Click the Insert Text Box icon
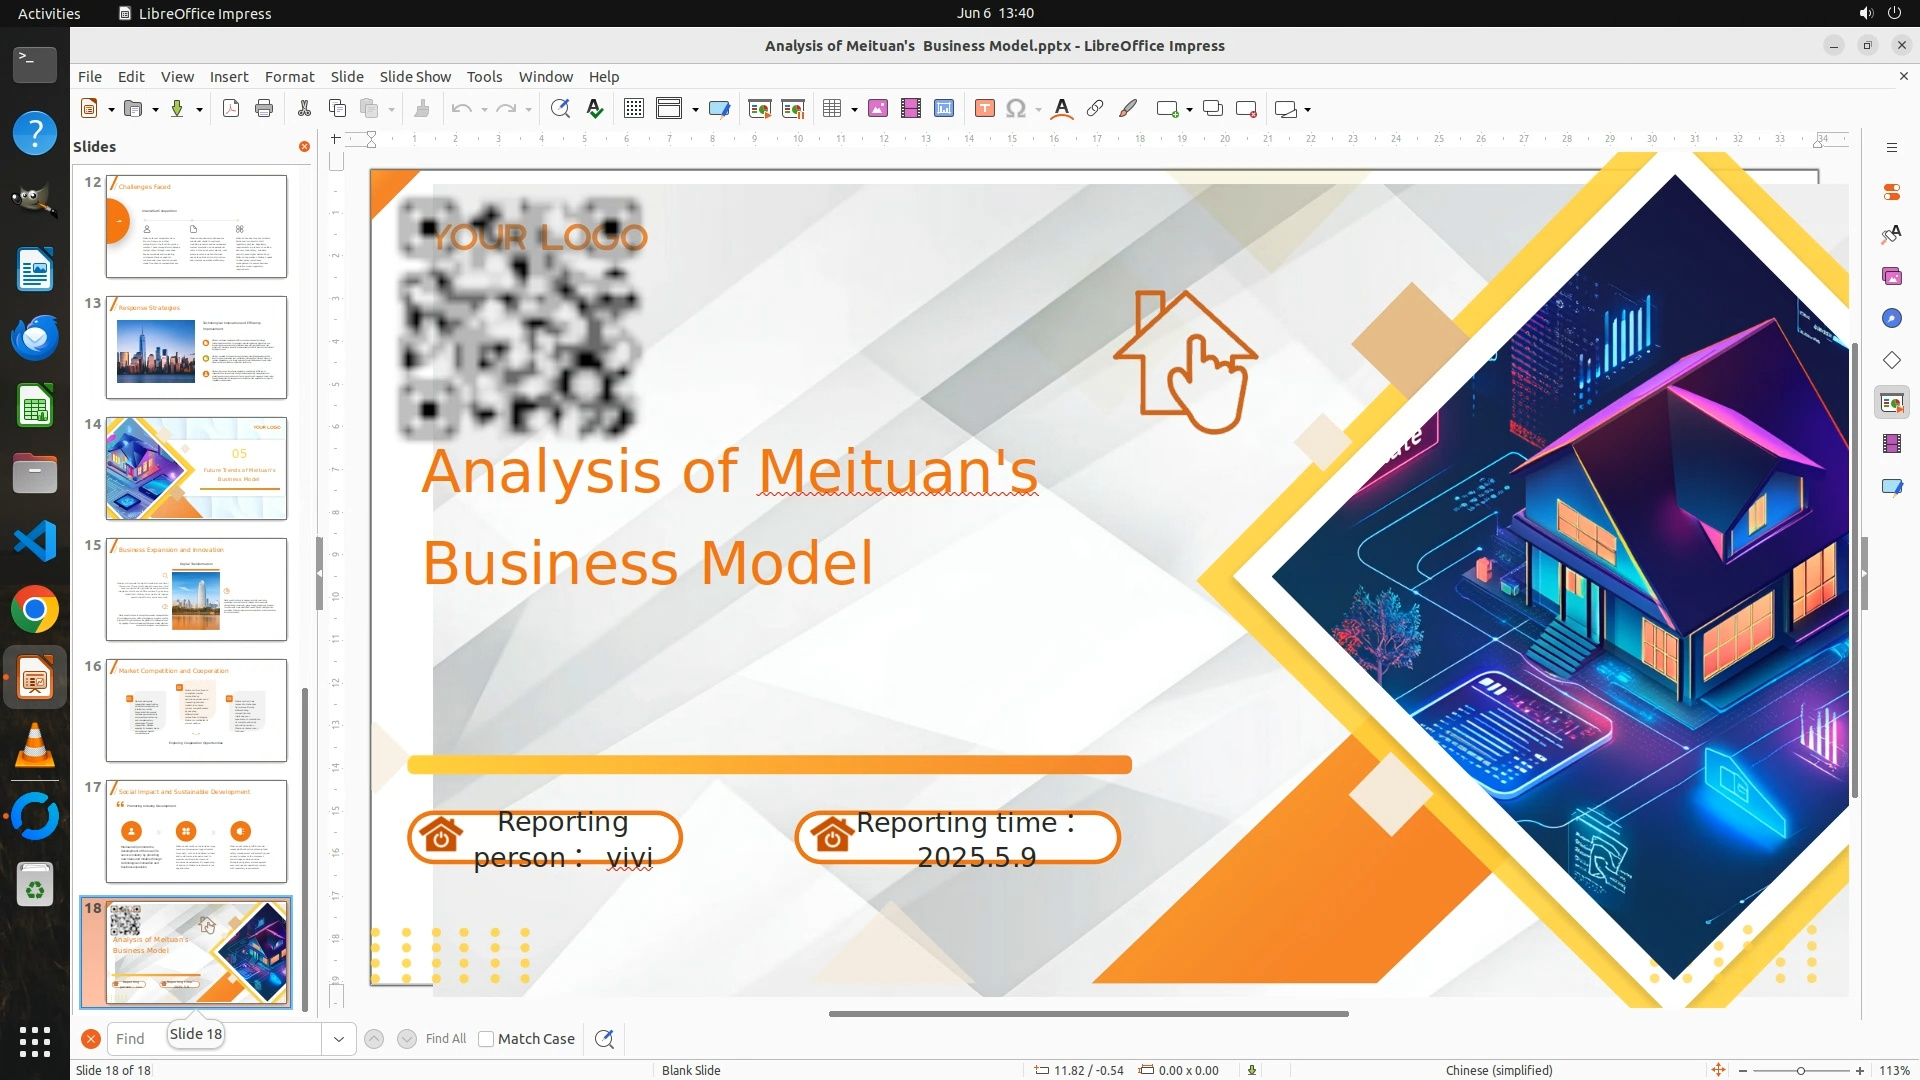 985,109
